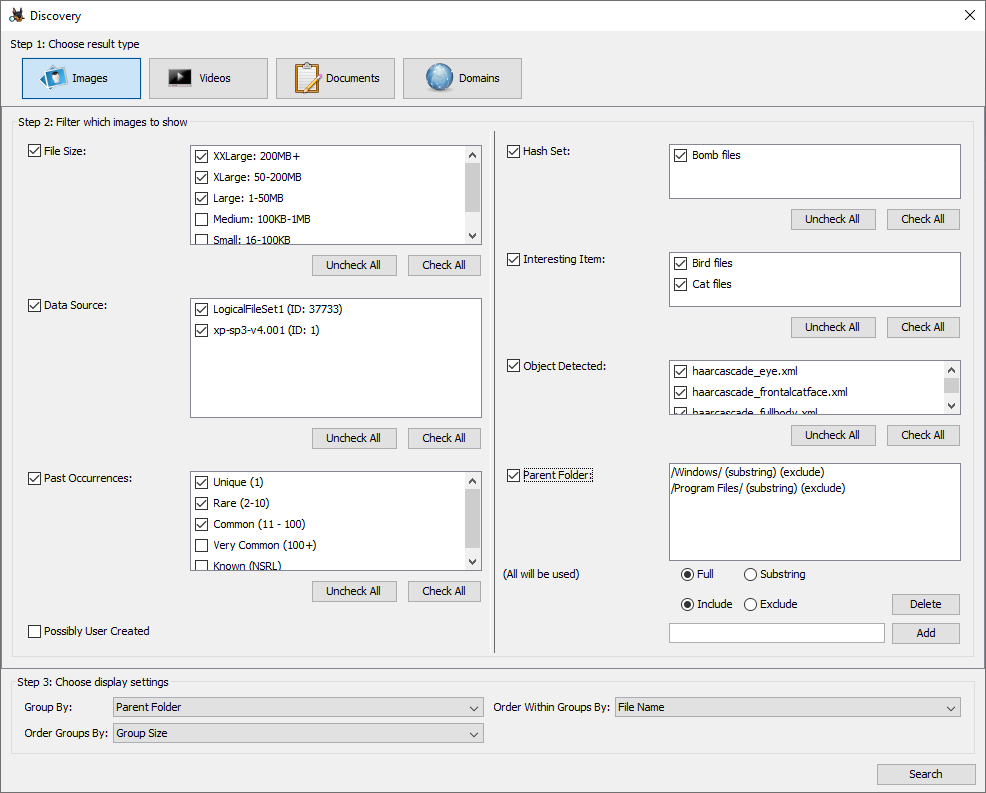Choose the Exclude radio button

click(751, 604)
